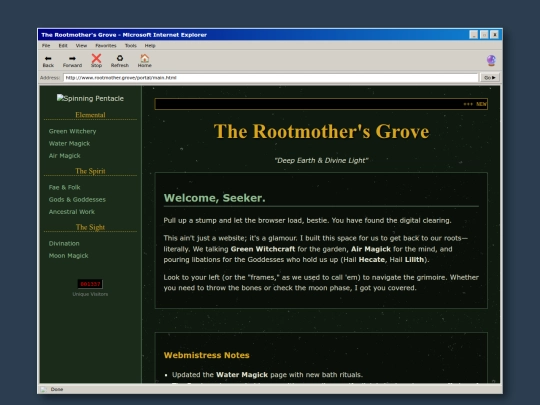Click the red visitor counter display
540x405 pixels.
(x=90, y=284)
